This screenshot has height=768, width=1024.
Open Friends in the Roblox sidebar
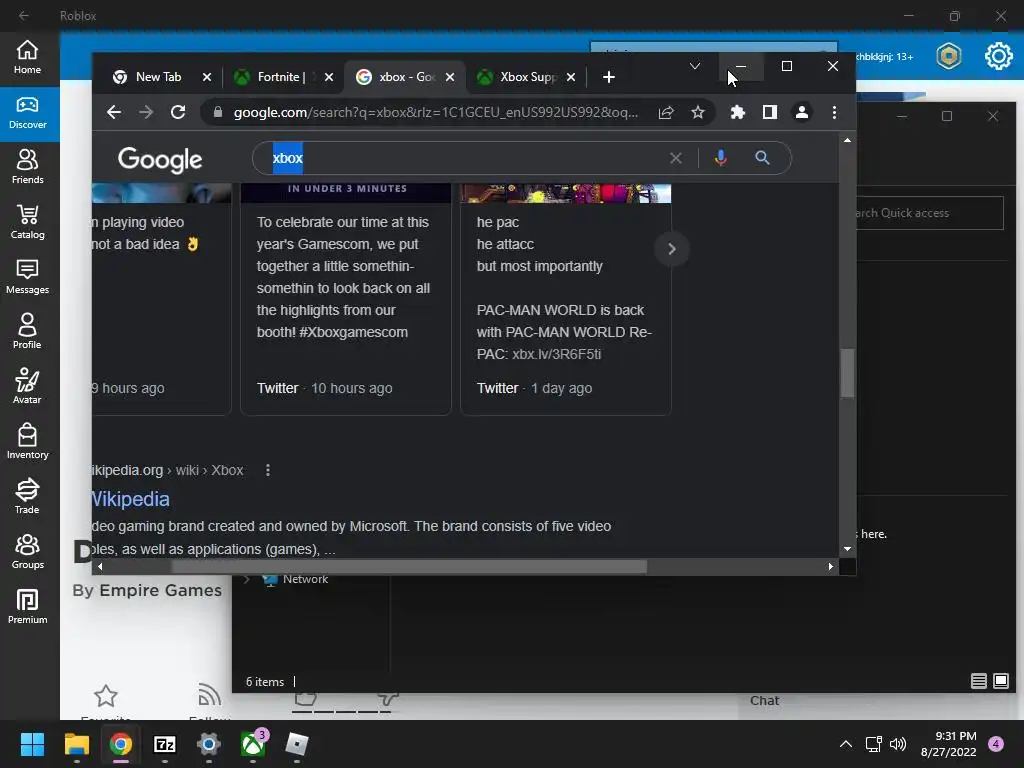click(x=27, y=167)
